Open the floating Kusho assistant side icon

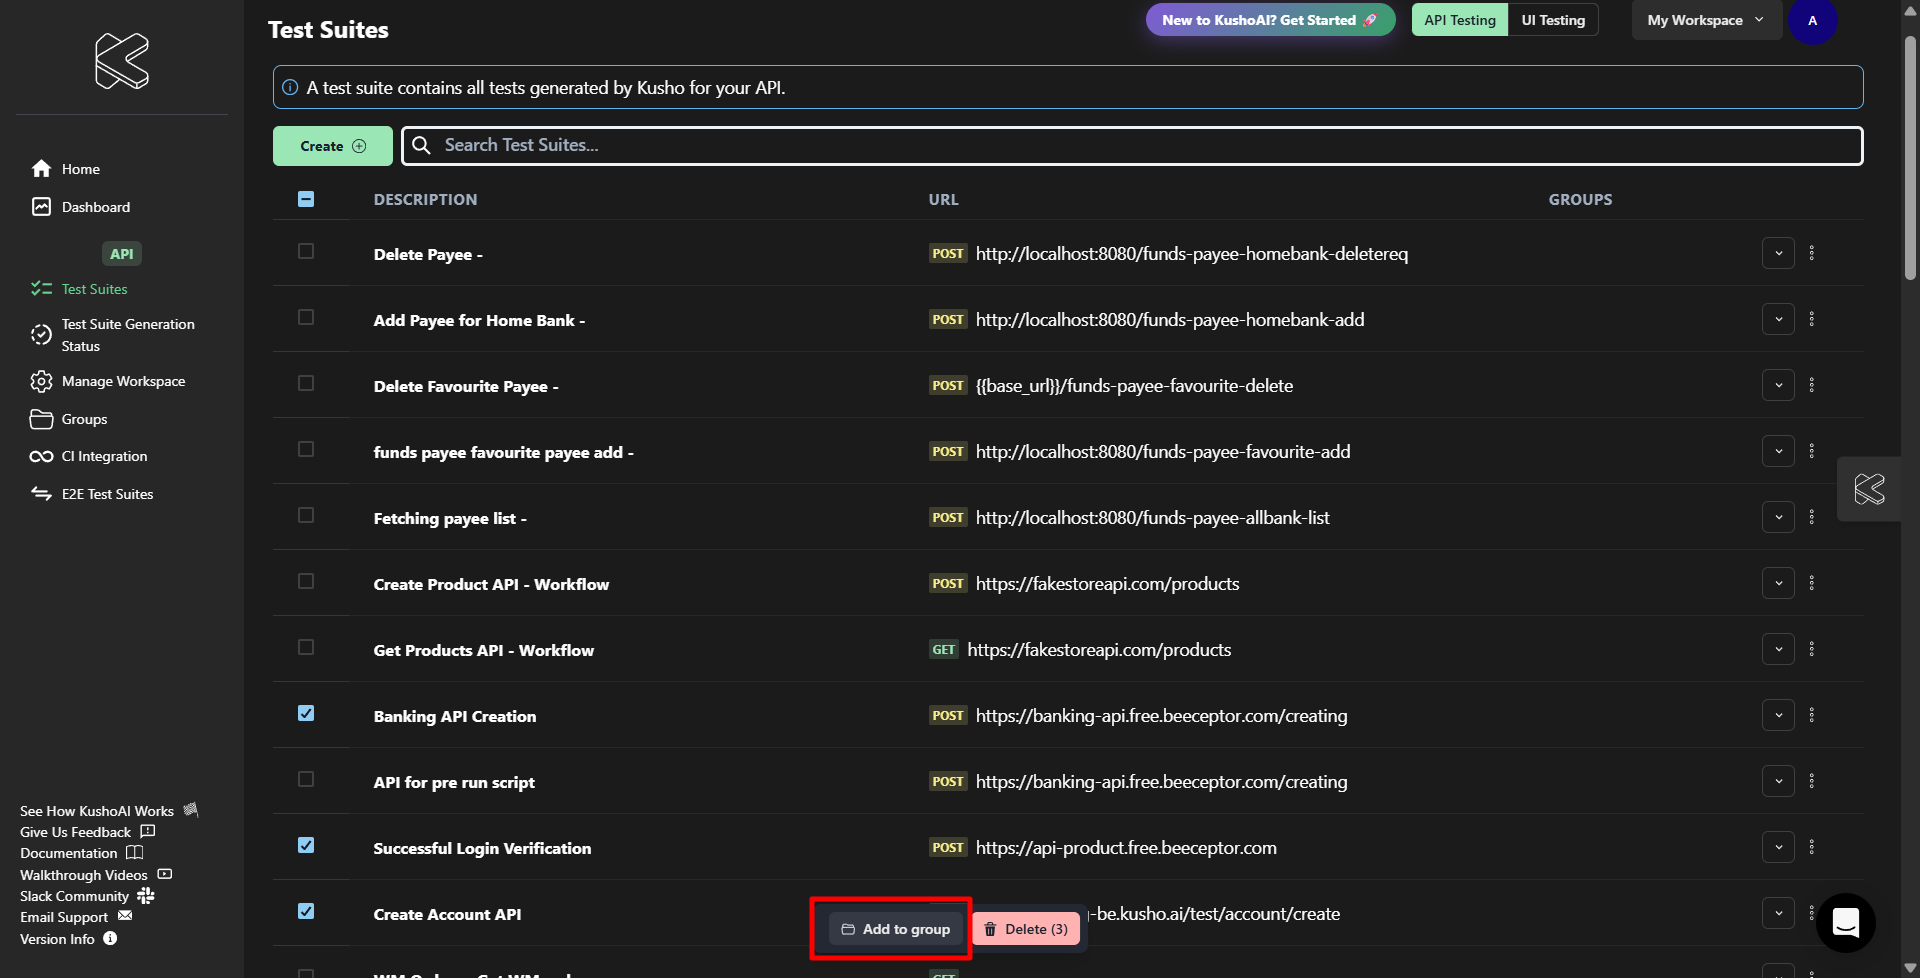coord(1868,489)
